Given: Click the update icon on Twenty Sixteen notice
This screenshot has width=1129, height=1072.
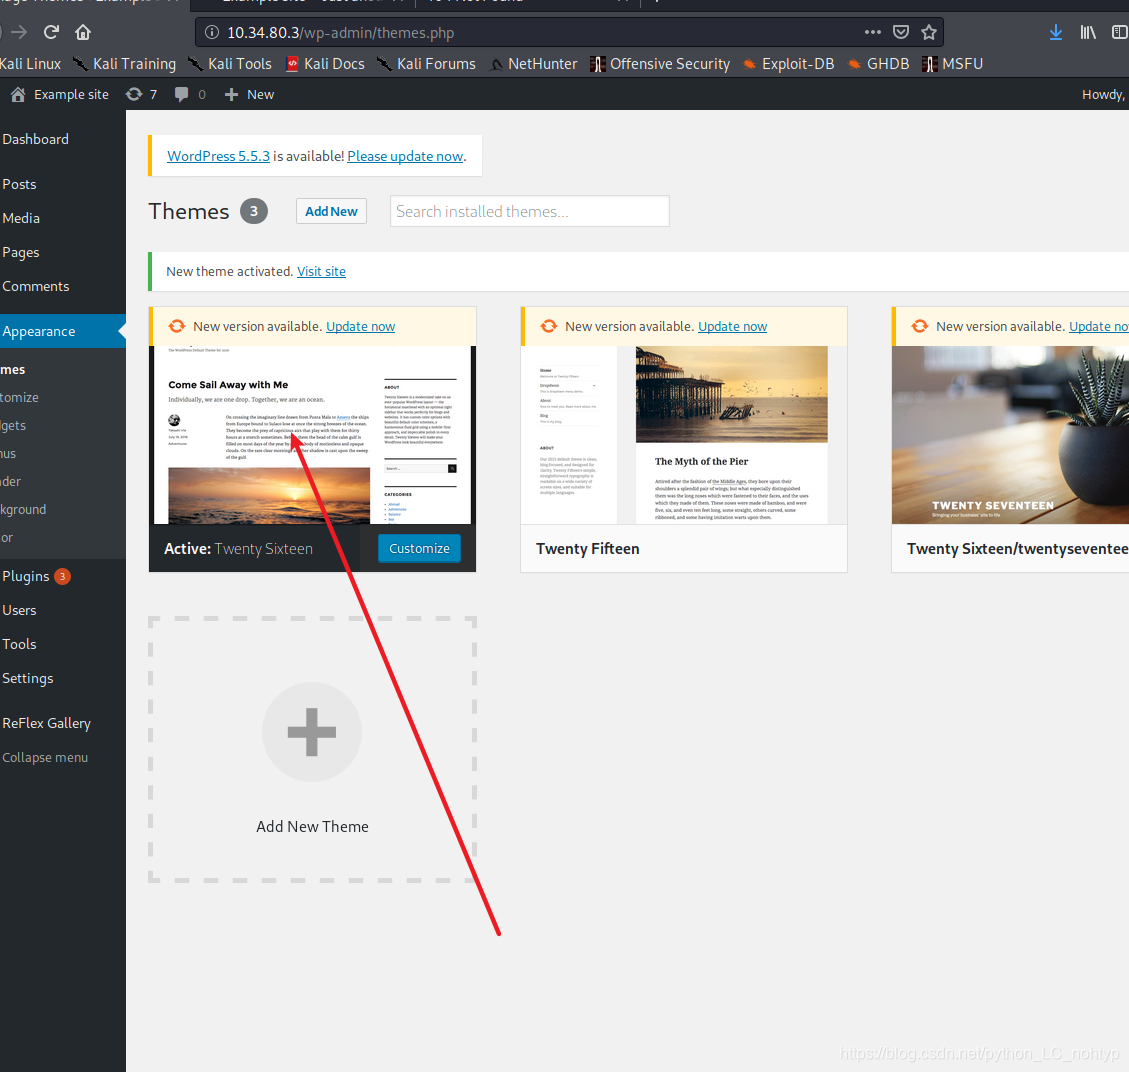Looking at the screenshot, I should [x=176, y=326].
